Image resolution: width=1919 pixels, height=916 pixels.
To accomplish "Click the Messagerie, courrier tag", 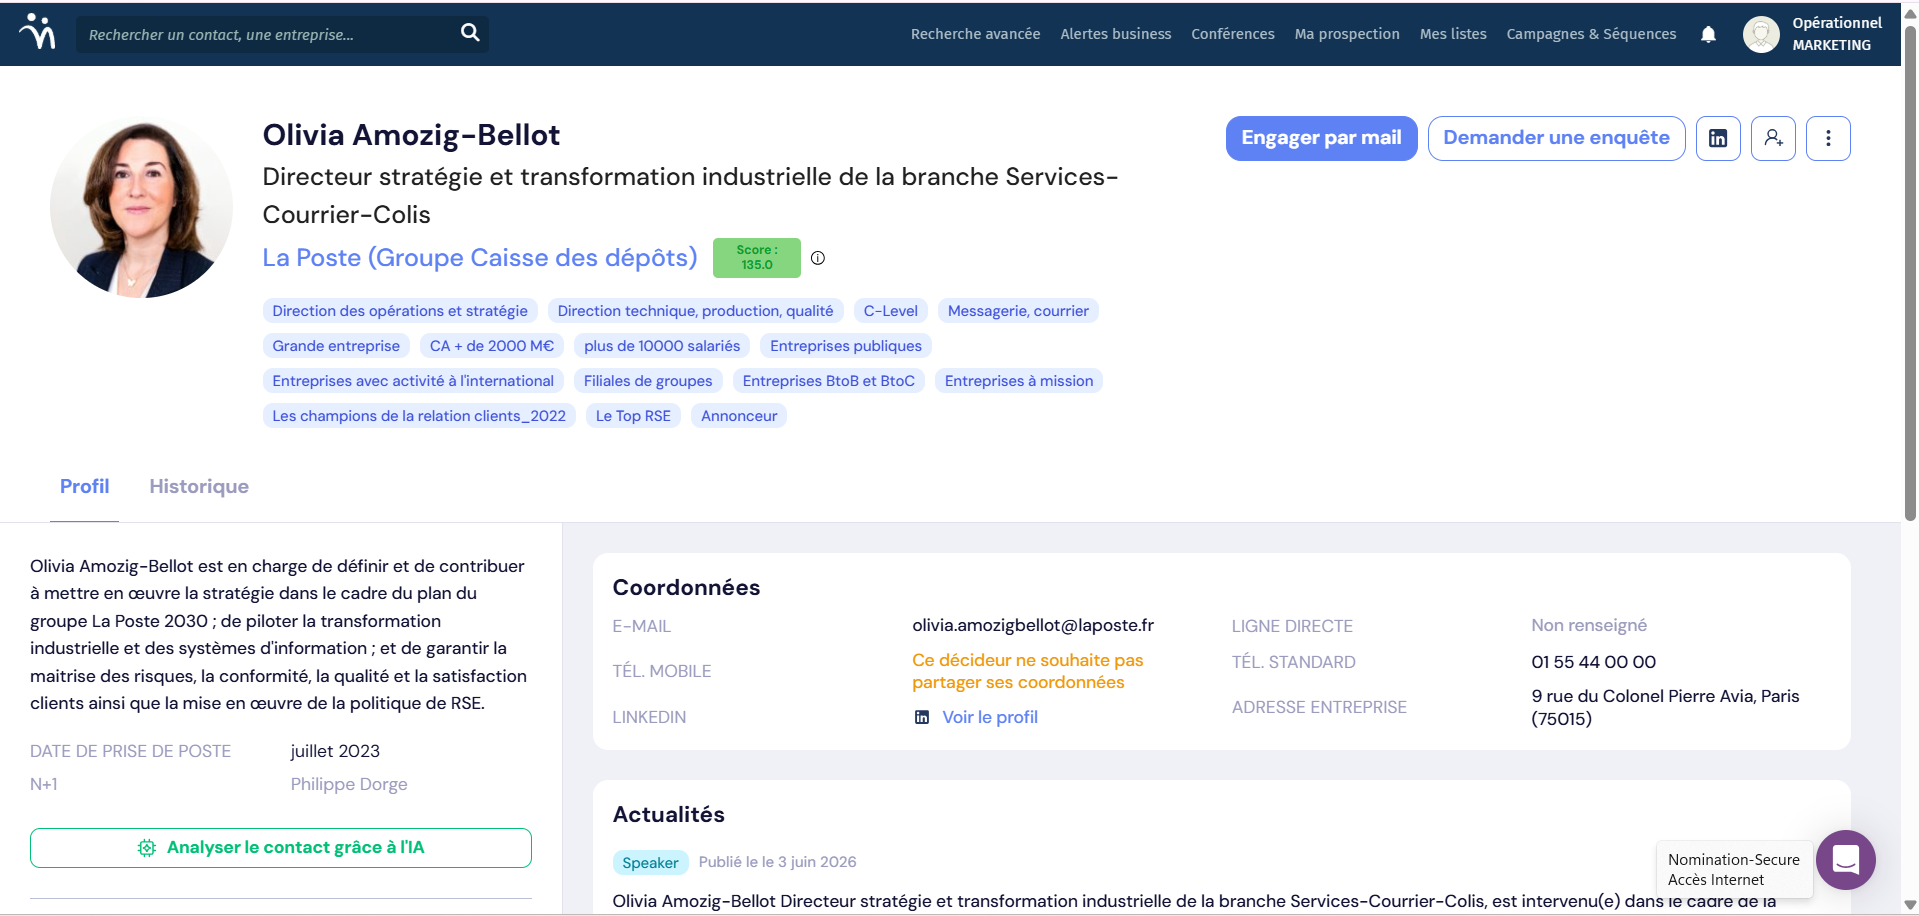I will pos(1018,311).
